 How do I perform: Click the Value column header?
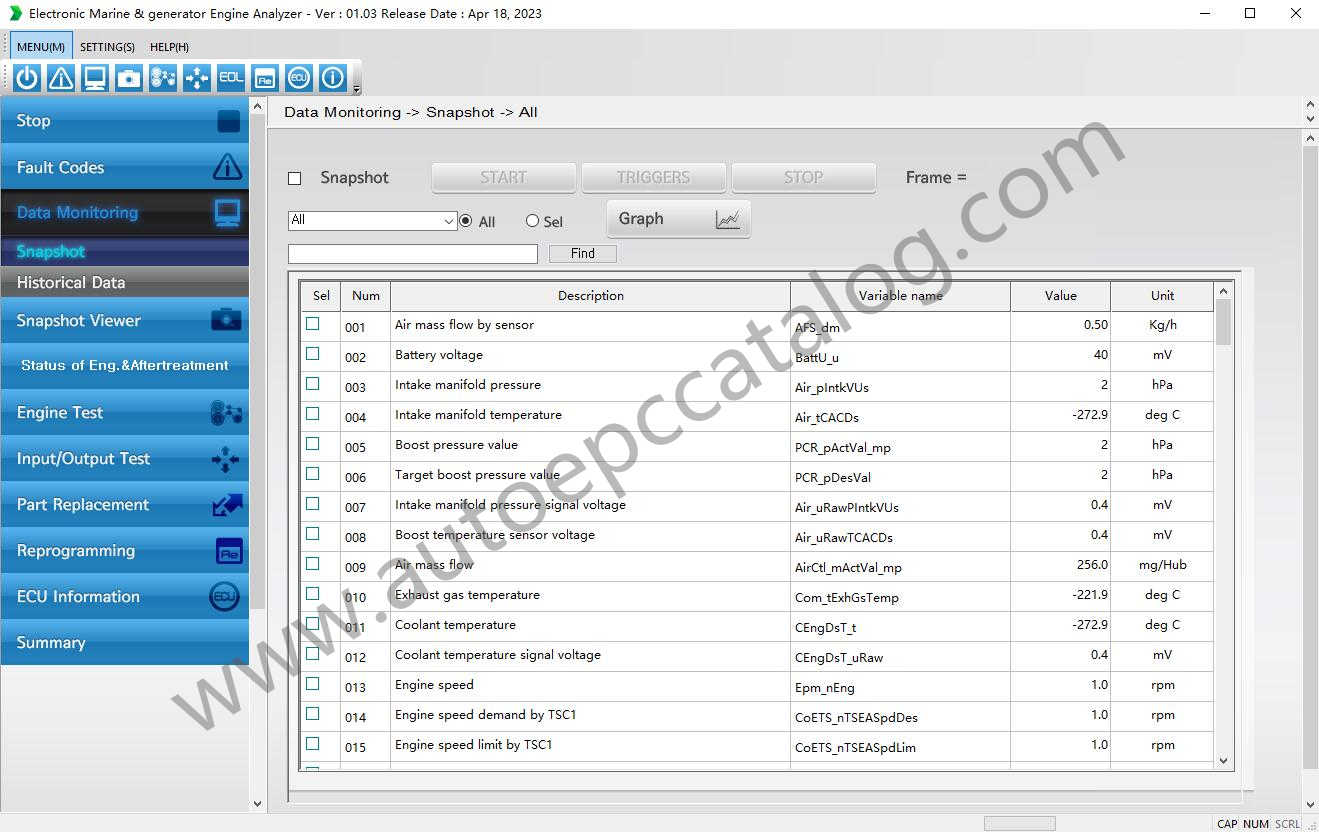click(x=1060, y=296)
